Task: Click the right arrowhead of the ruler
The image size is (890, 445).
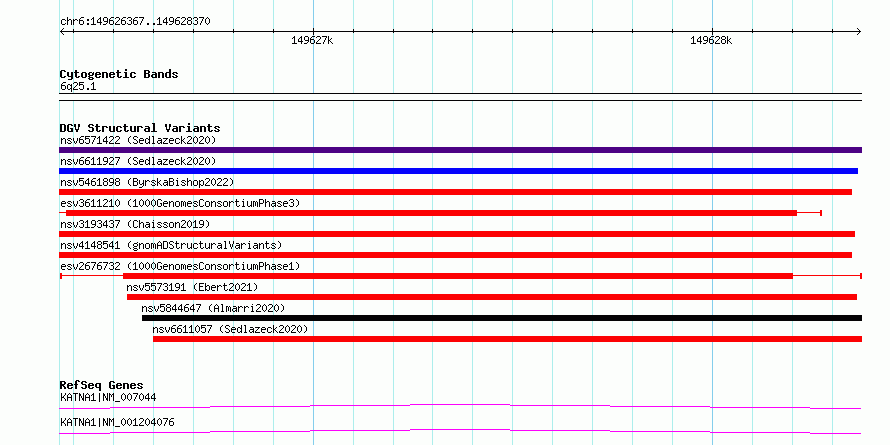Action: [x=859, y=31]
